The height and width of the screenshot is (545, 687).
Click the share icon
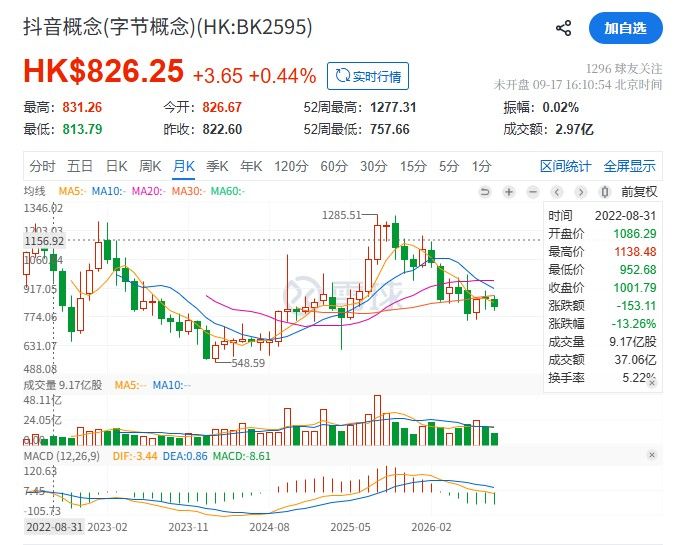click(563, 28)
